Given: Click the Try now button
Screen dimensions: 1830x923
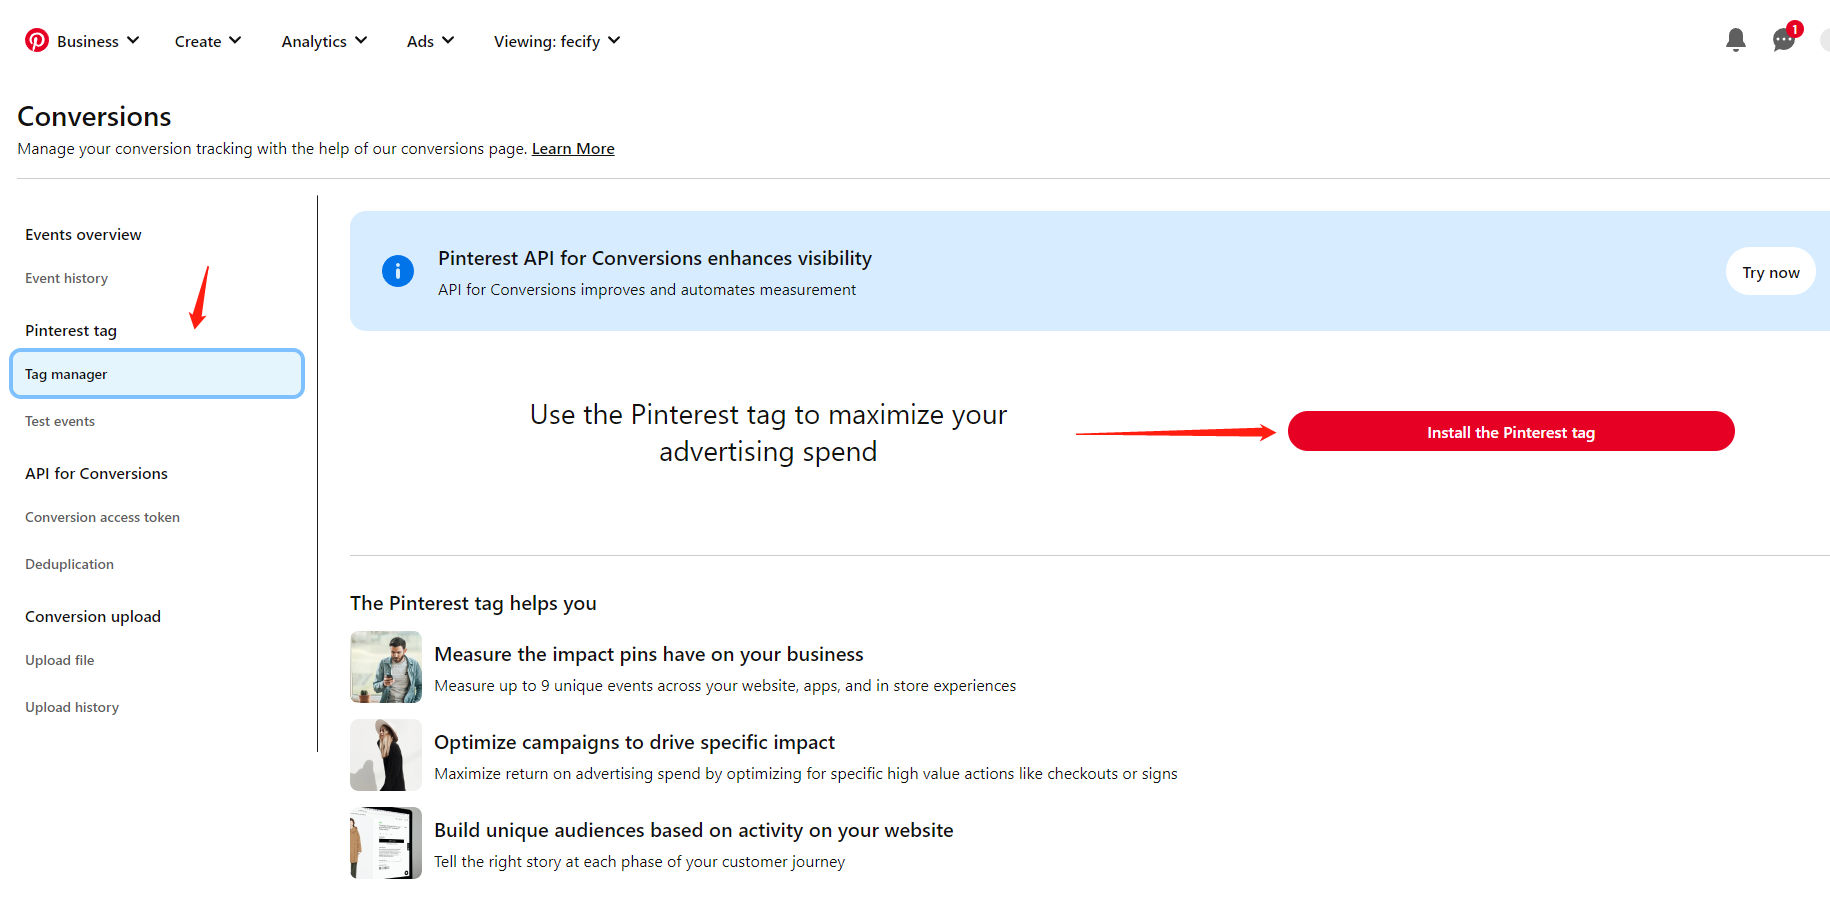Looking at the screenshot, I should pos(1770,272).
